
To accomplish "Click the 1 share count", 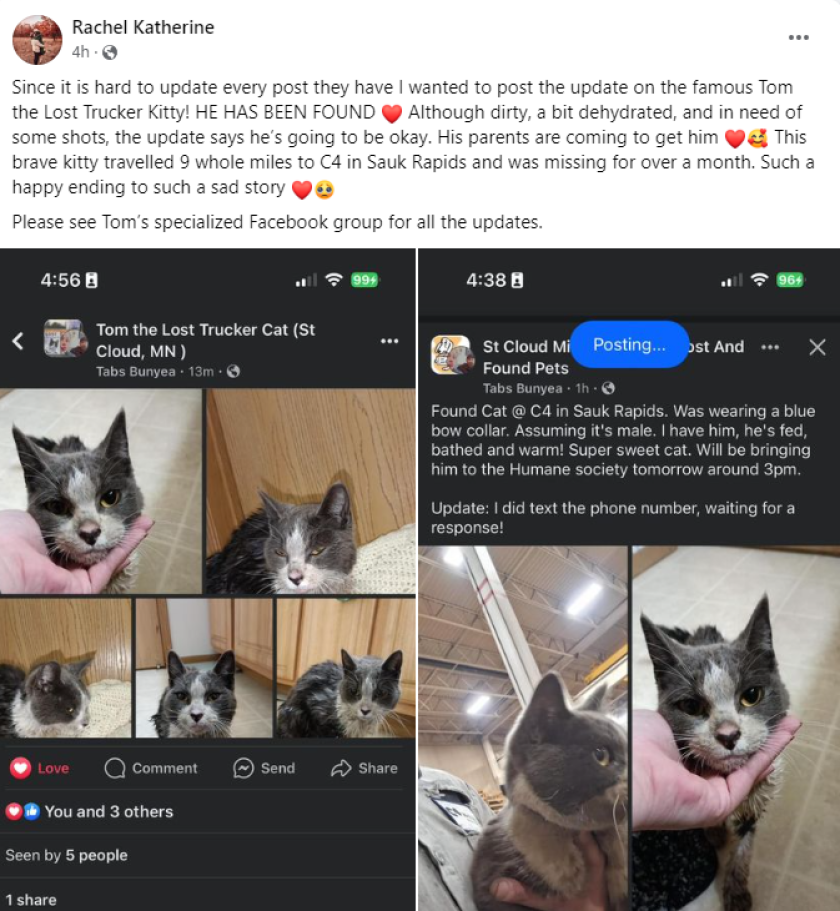I will [x=31, y=900].
